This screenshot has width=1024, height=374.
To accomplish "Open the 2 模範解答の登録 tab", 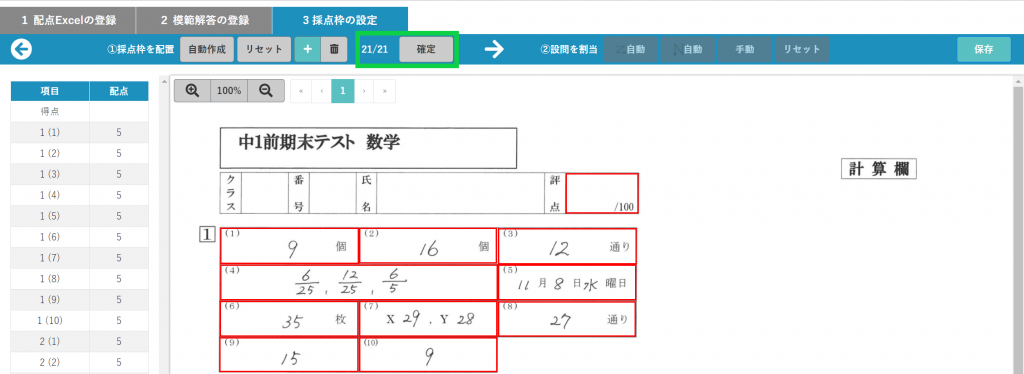I will click(x=204, y=20).
